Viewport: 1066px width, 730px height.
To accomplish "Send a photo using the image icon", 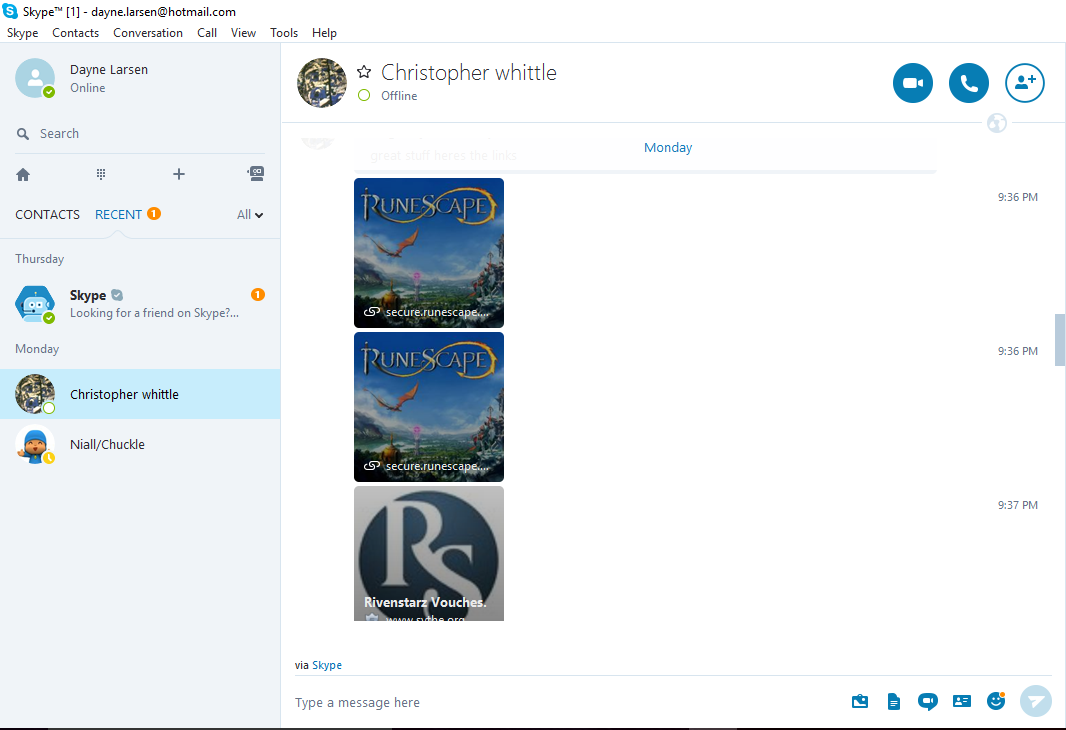I will point(860,701).
